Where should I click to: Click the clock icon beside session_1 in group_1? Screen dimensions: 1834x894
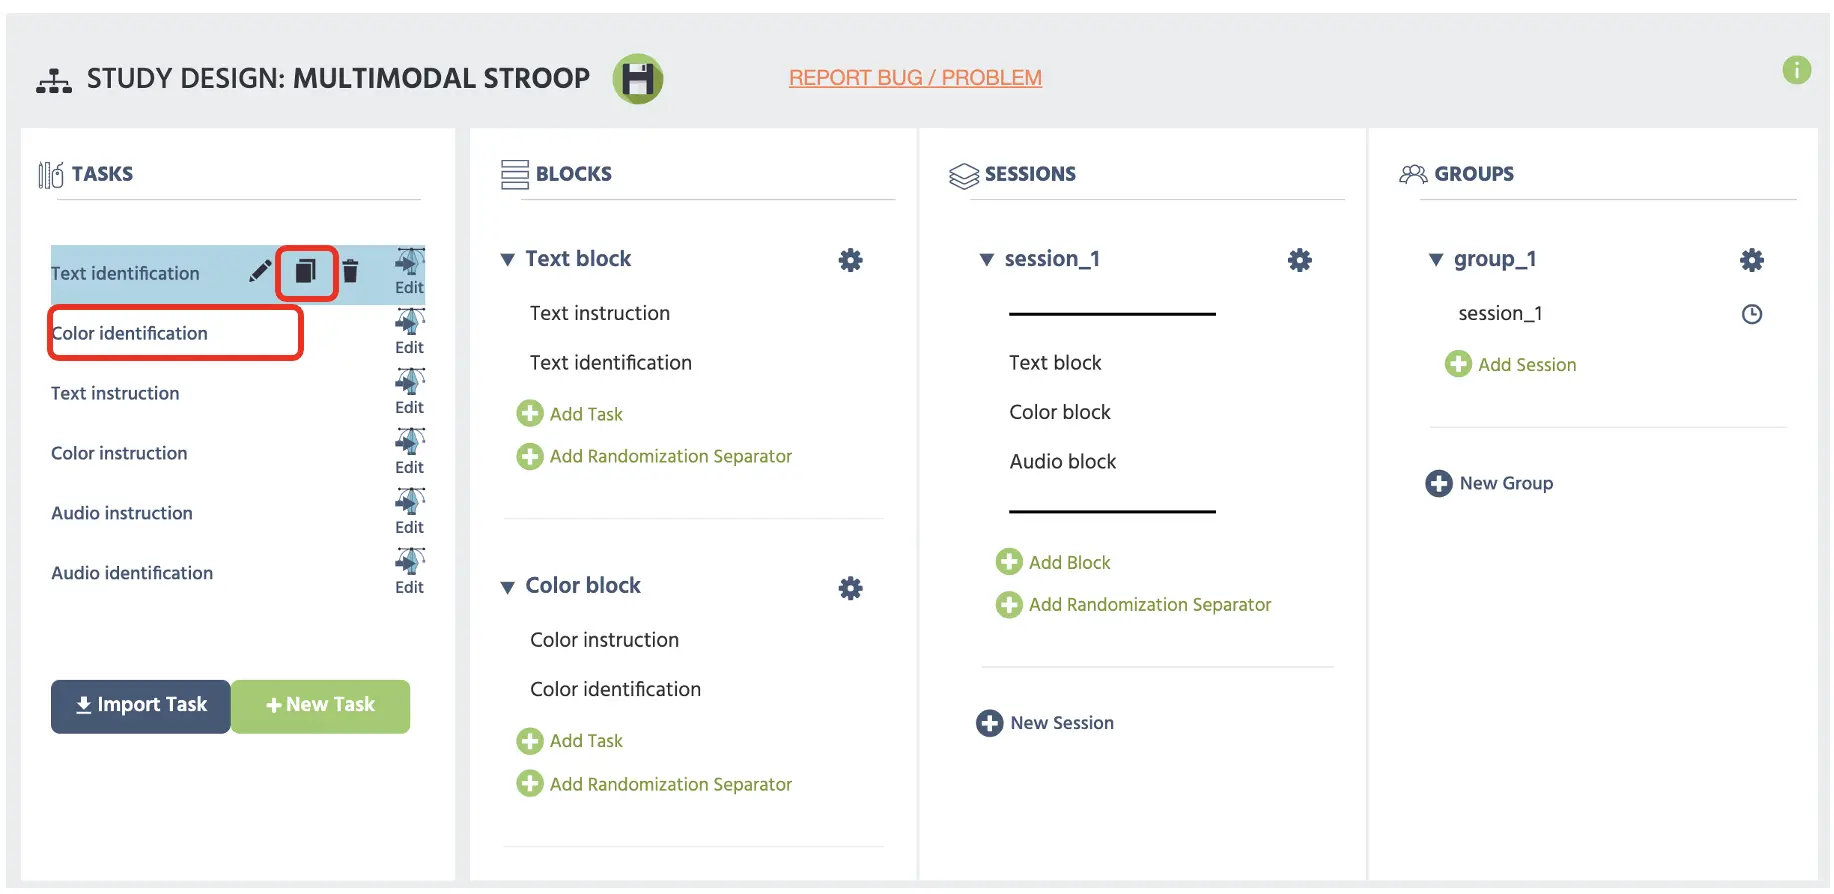(x=1752, y=314)
